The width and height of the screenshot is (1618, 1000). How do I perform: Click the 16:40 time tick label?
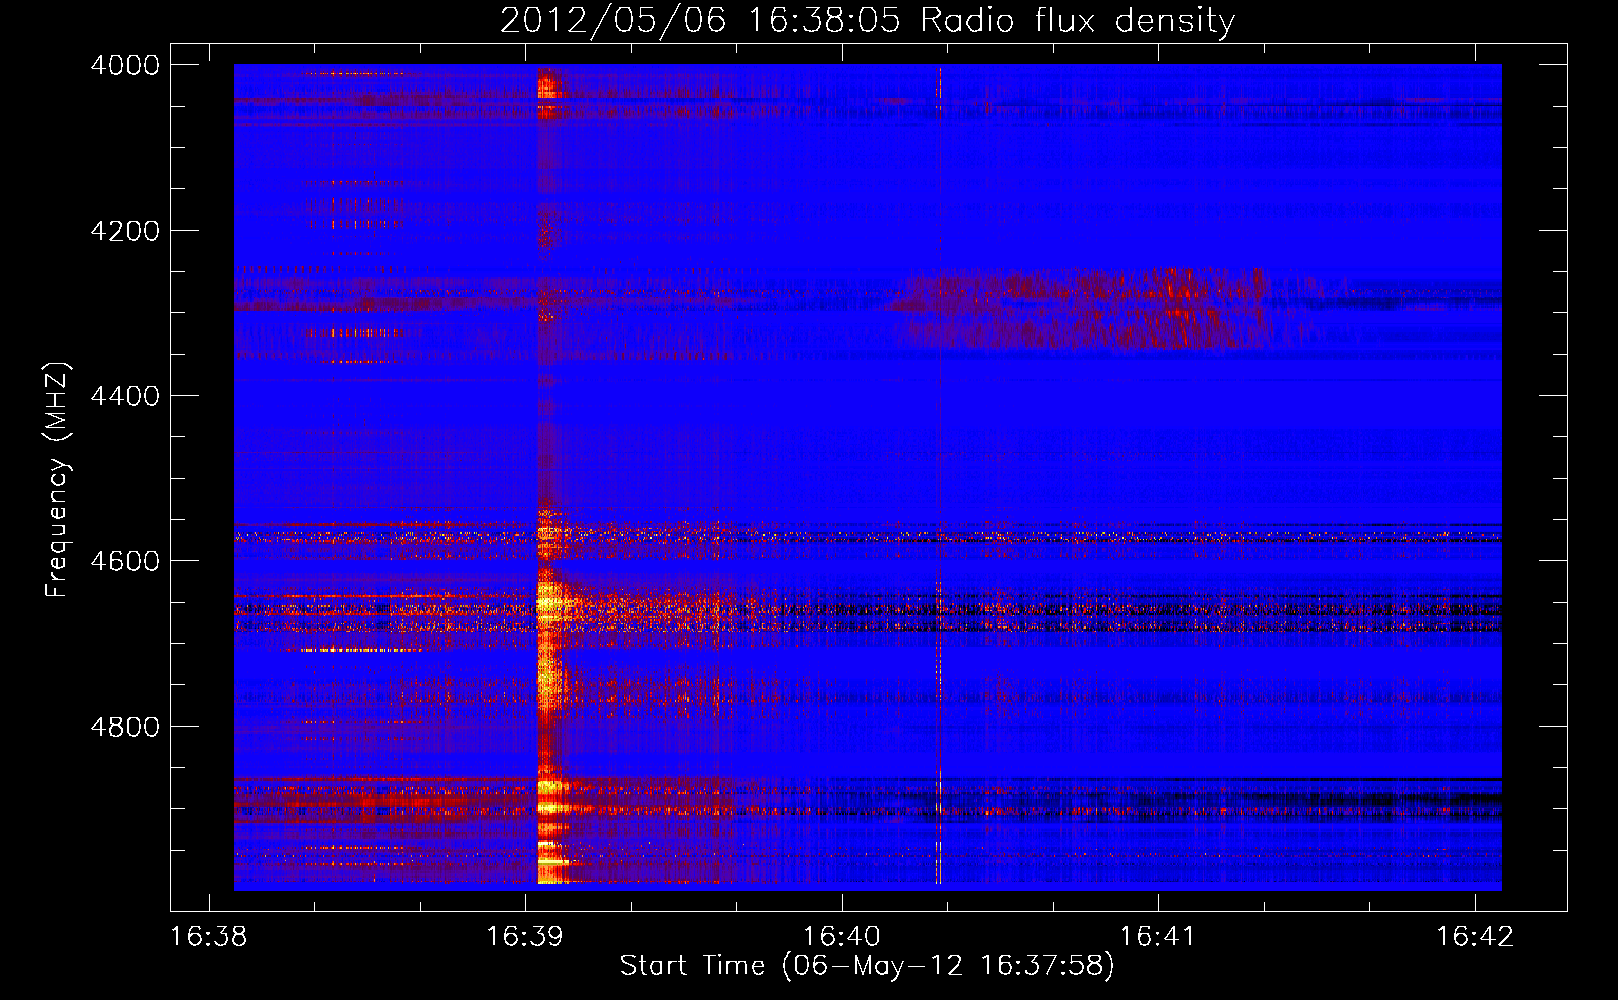842,937
